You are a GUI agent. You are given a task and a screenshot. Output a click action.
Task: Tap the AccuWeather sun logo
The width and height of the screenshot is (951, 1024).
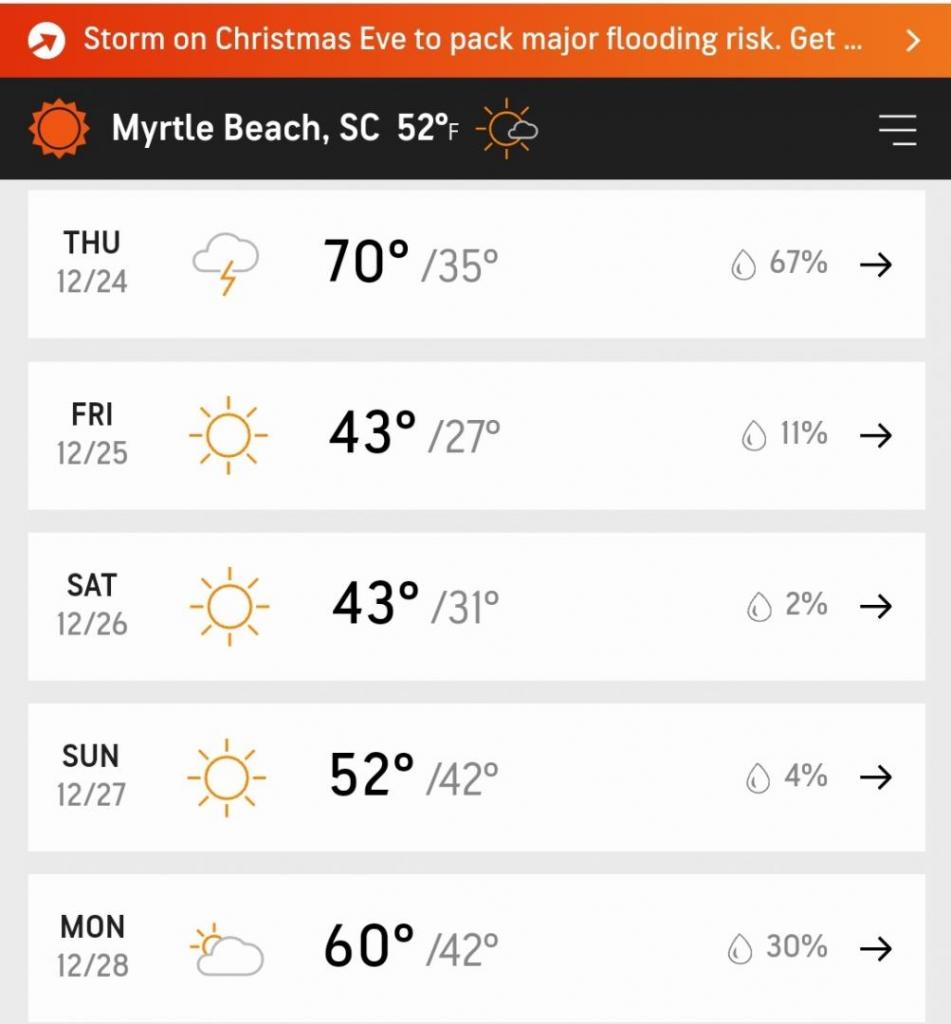click(x=59, y=128)
